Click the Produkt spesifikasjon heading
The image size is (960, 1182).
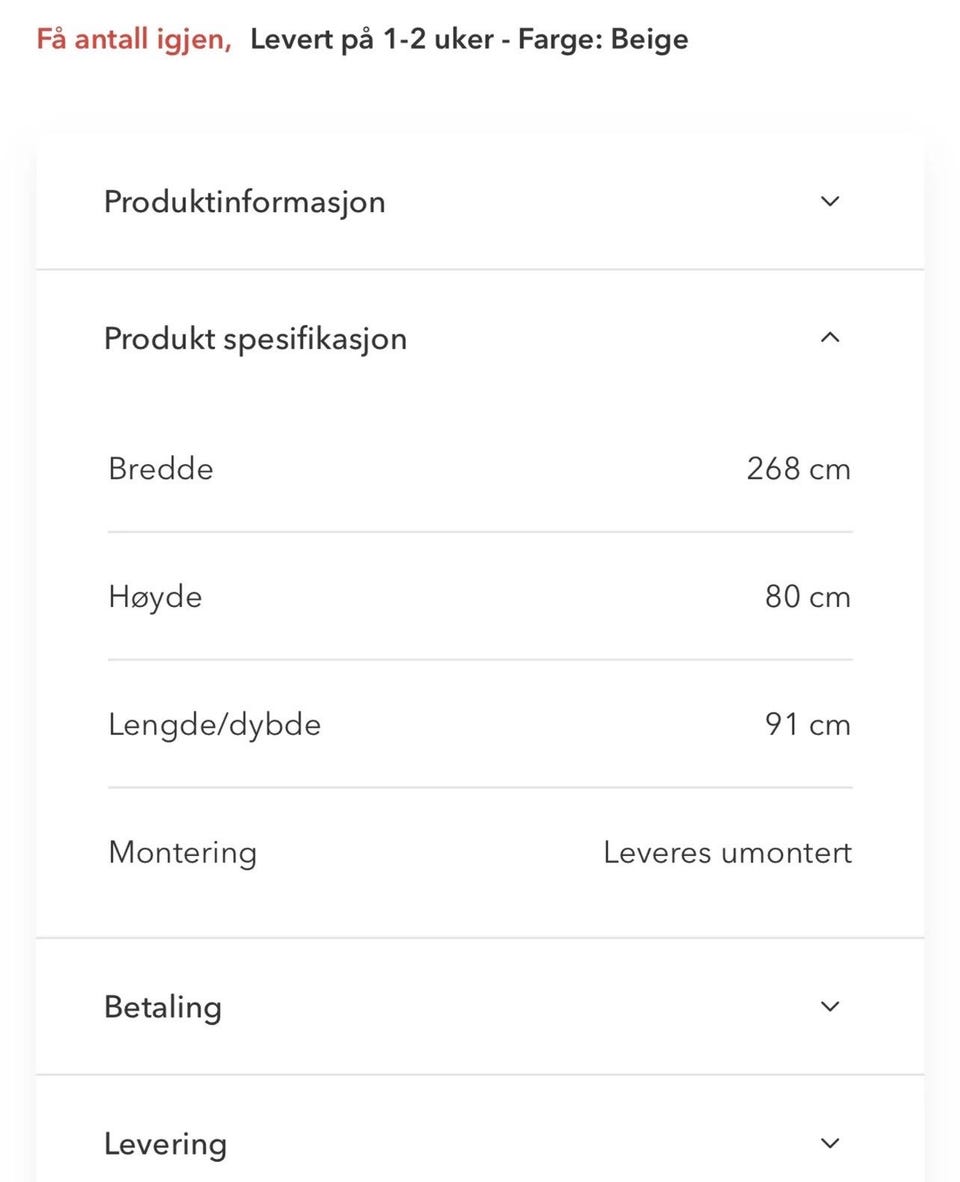pyautogui.click(x=255, y=338)
